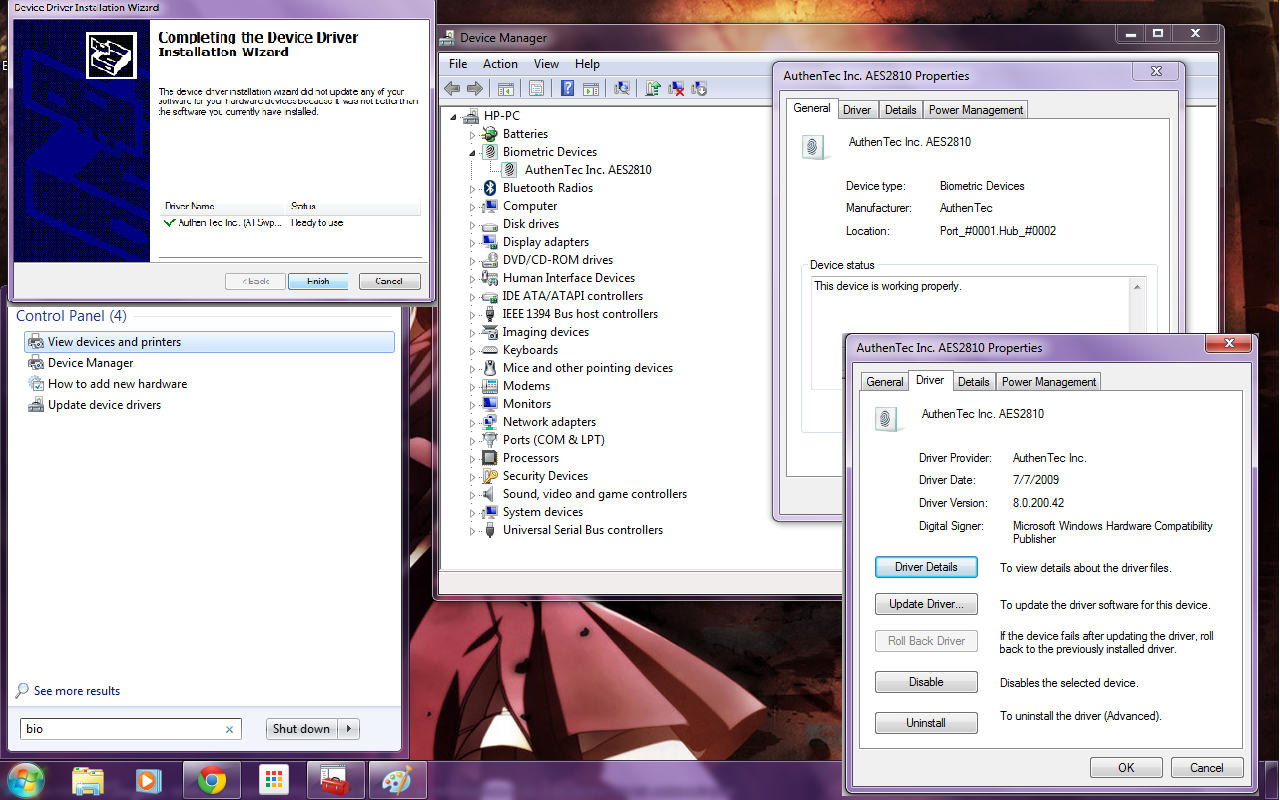Switch to General tab in front Properties dialog
The height and width of the screenshot is (800, 1280).
coord(885,382)
